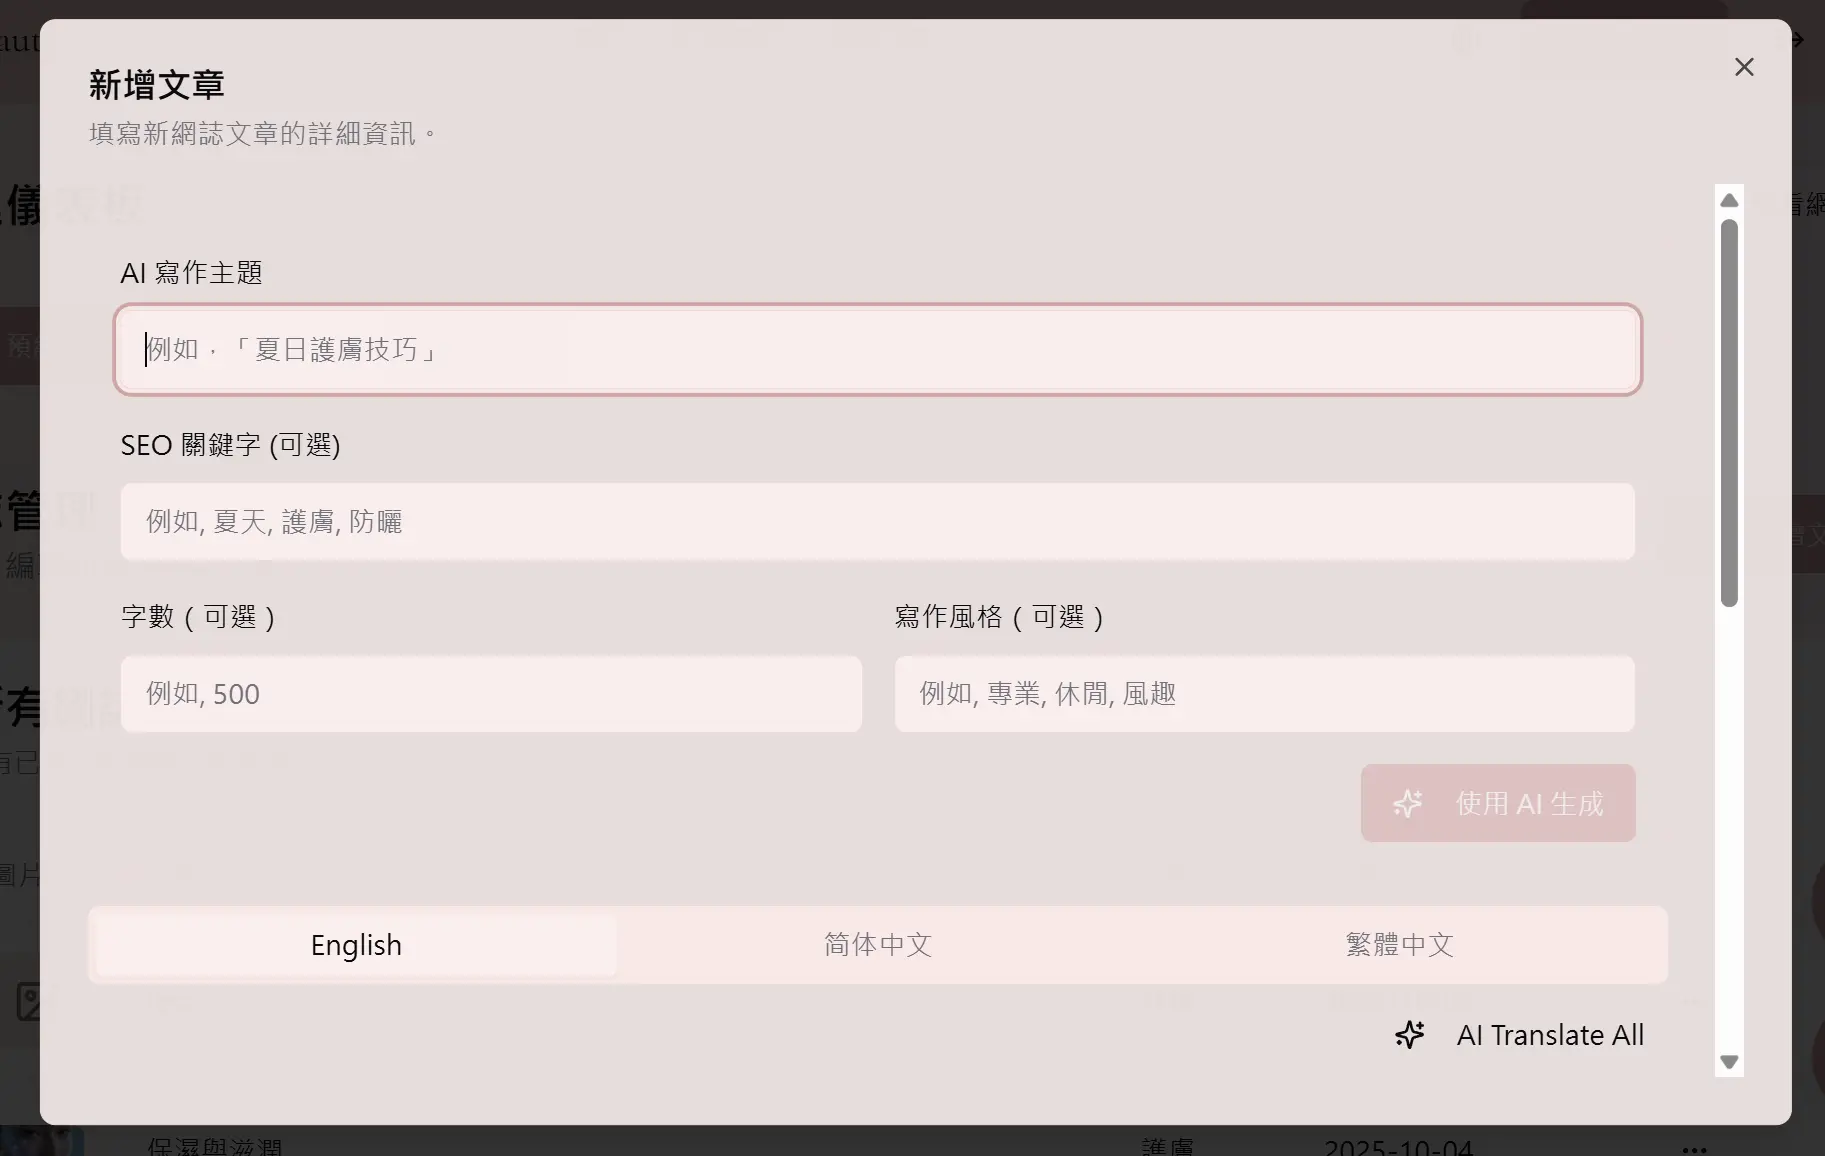This screenshot has height=1156, width=1825.
Task: Click the scrollbar up arrow in the dialog
Action: (x=1729, y=201)
